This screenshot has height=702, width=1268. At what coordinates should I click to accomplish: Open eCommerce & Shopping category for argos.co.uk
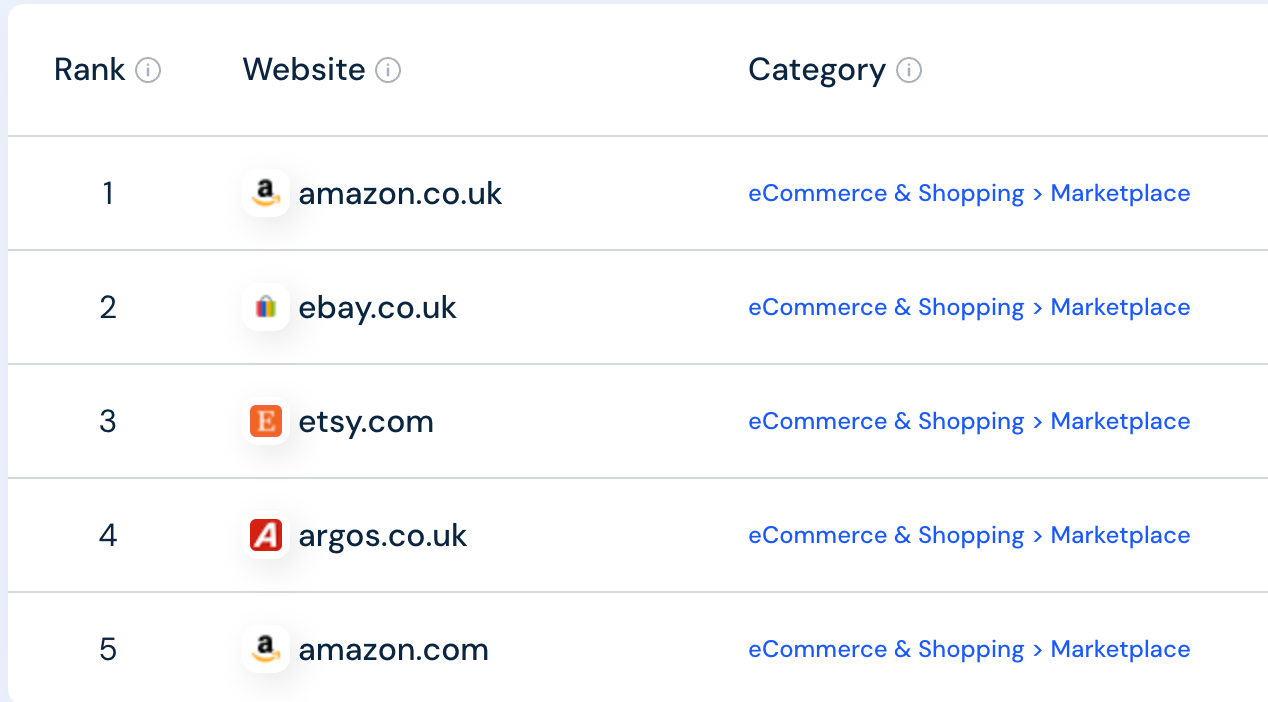(886, 535)
